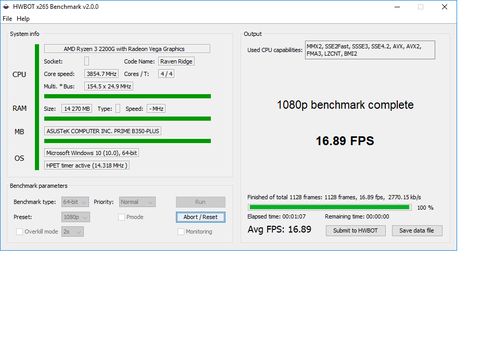
Task: Submit the score to HWBOT
Action: 356,230
